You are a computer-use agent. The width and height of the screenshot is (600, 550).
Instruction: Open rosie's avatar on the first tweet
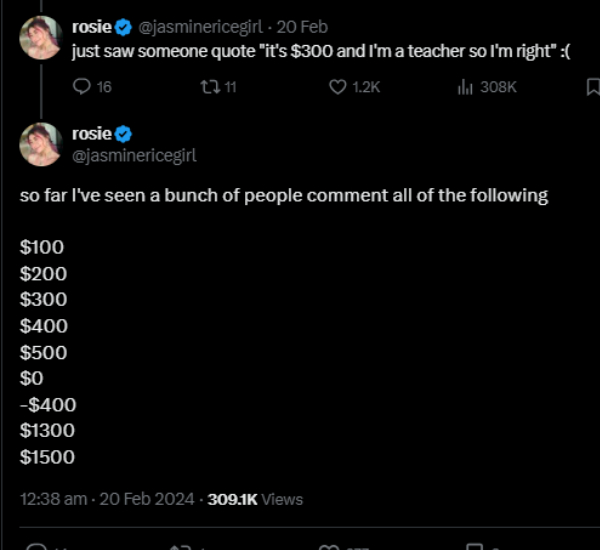pyautogui.click(x=41, y=37)
